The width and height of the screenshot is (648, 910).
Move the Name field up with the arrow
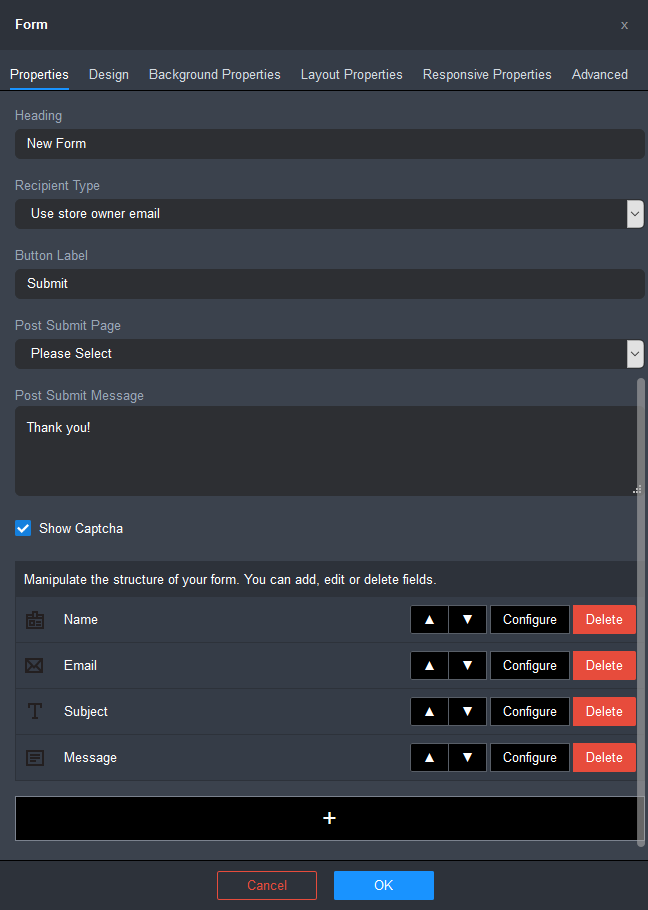[x=429, y=619]
